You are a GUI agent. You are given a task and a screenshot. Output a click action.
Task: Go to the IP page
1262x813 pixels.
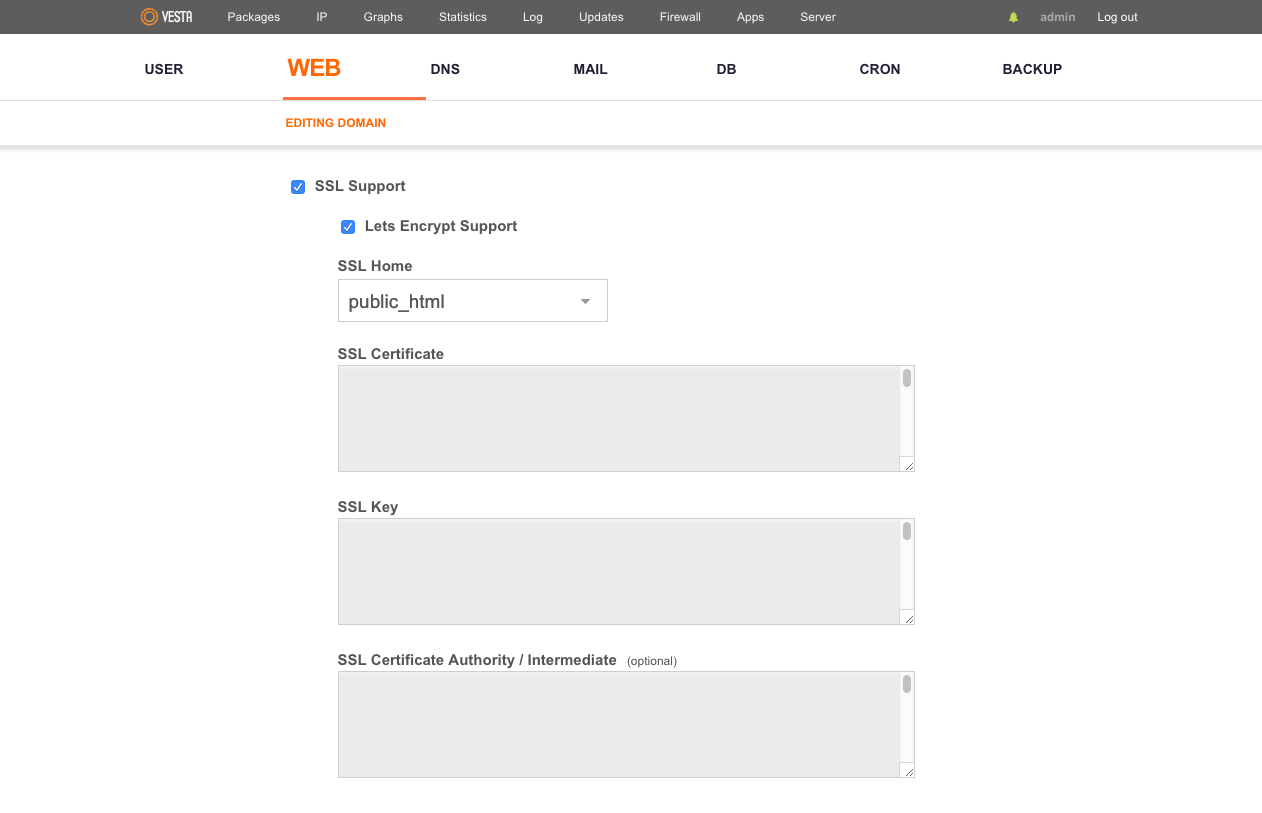point(322,17)
